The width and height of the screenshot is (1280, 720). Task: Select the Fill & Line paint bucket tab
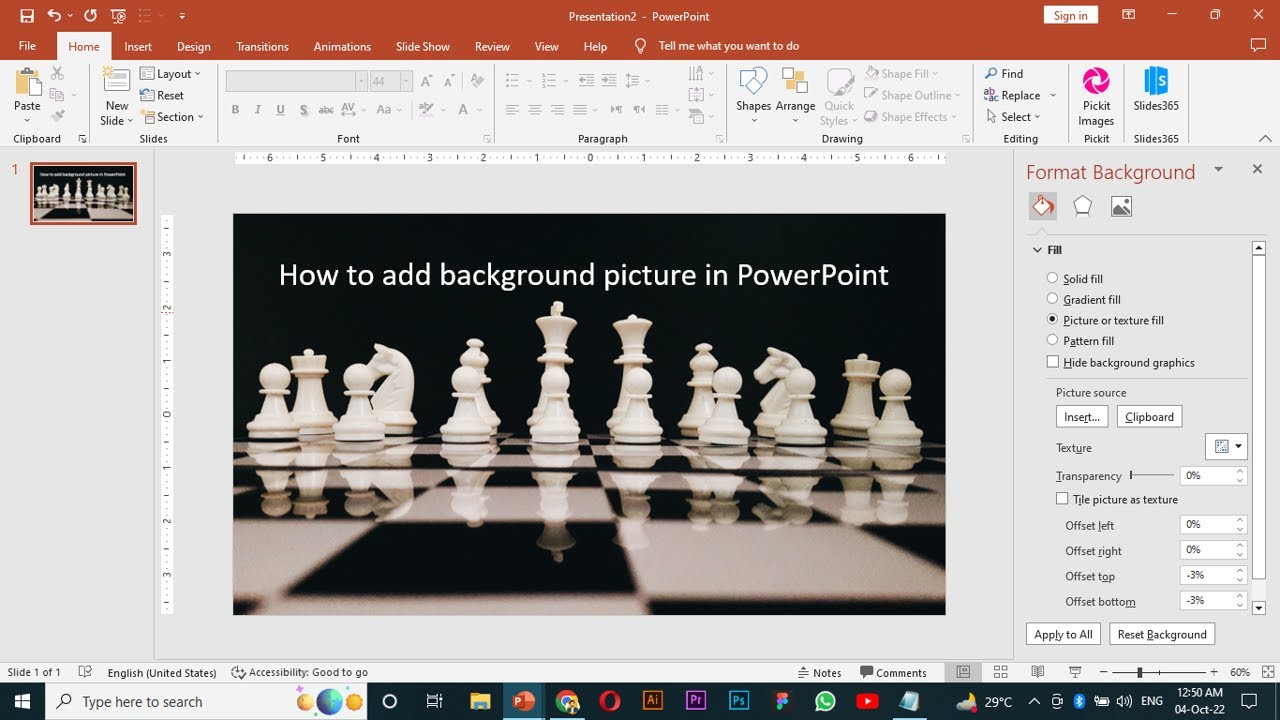tap(1043, 206)
